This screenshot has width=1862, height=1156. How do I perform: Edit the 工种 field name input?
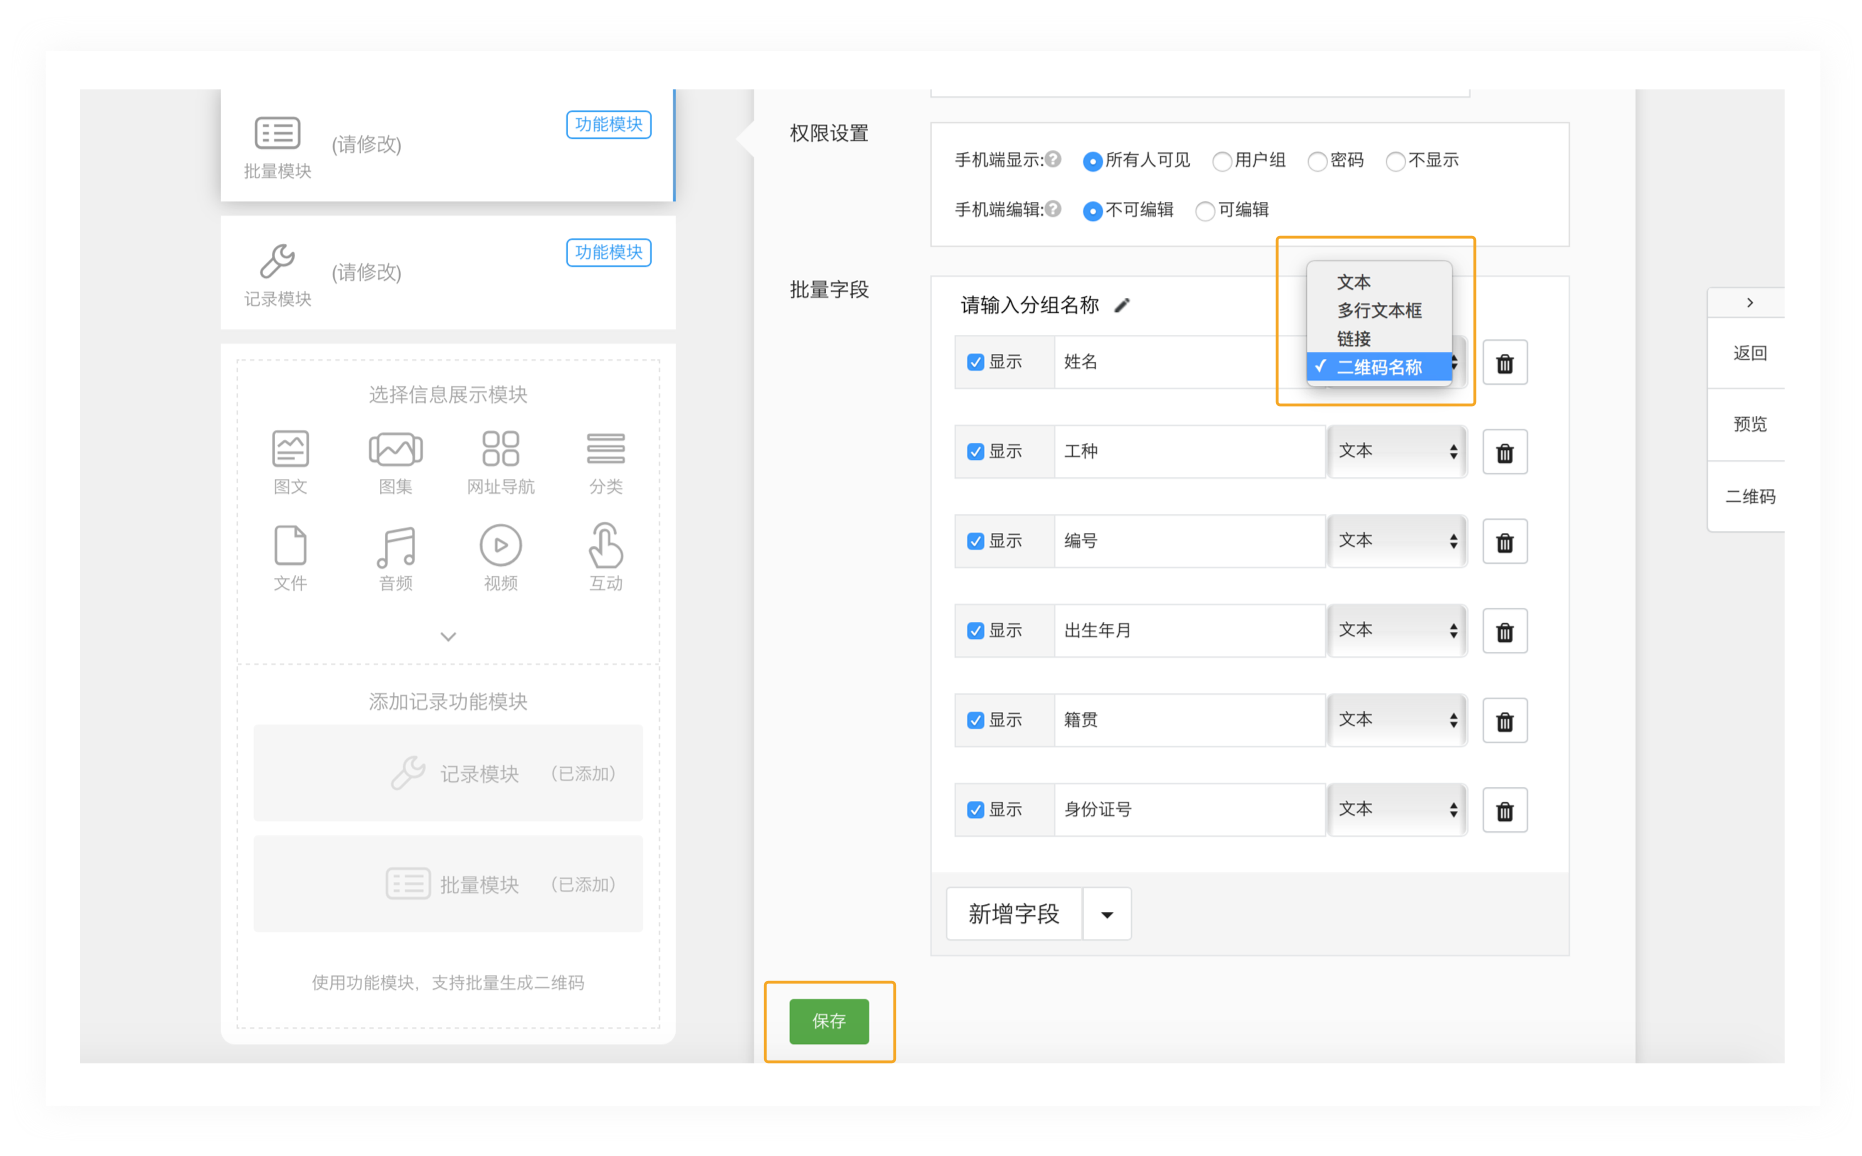[x=1190, y=452]
